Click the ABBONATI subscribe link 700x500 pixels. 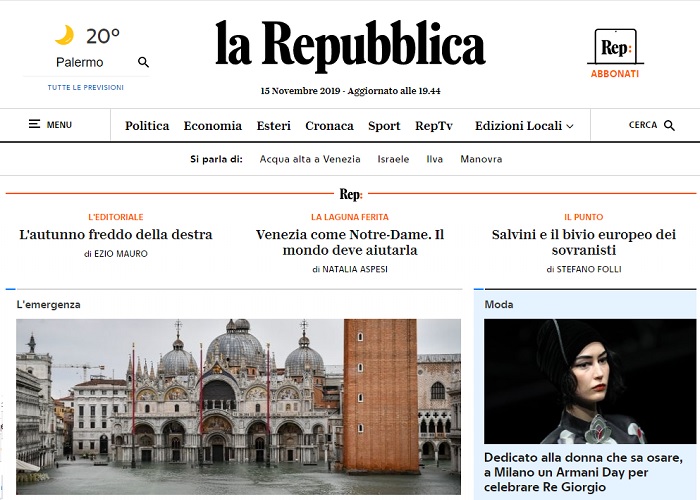point(615,74)
